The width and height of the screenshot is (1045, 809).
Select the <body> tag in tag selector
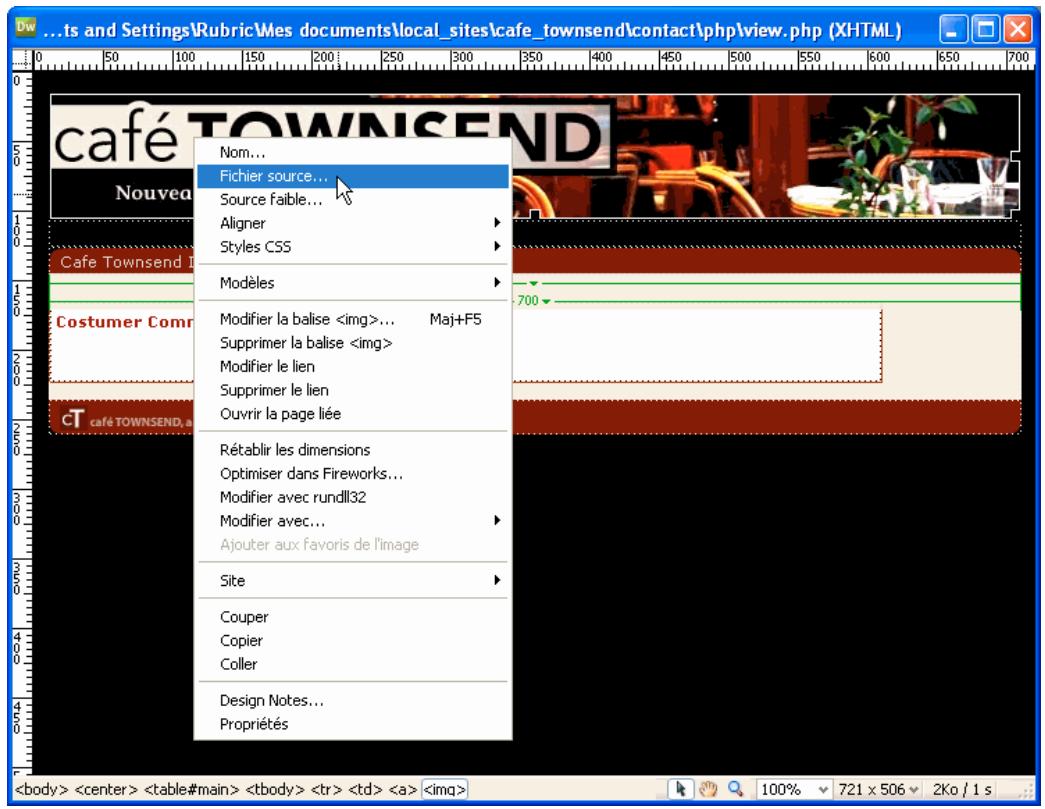pos(41,790)
